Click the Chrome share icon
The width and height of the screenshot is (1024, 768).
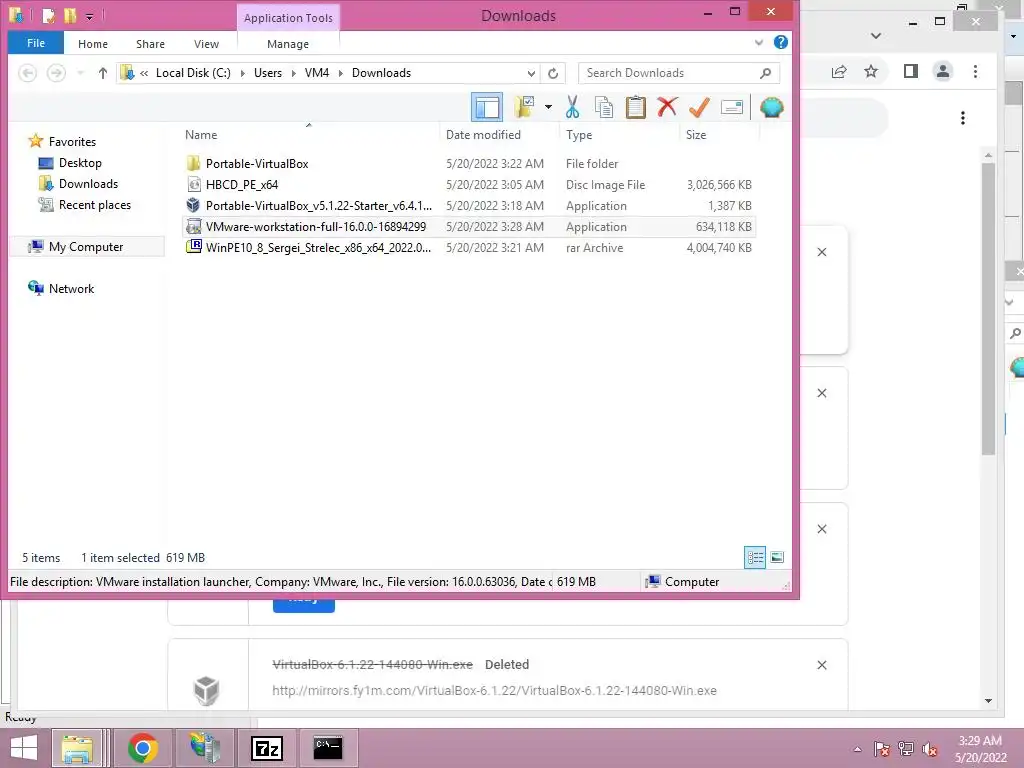point(839,72)
